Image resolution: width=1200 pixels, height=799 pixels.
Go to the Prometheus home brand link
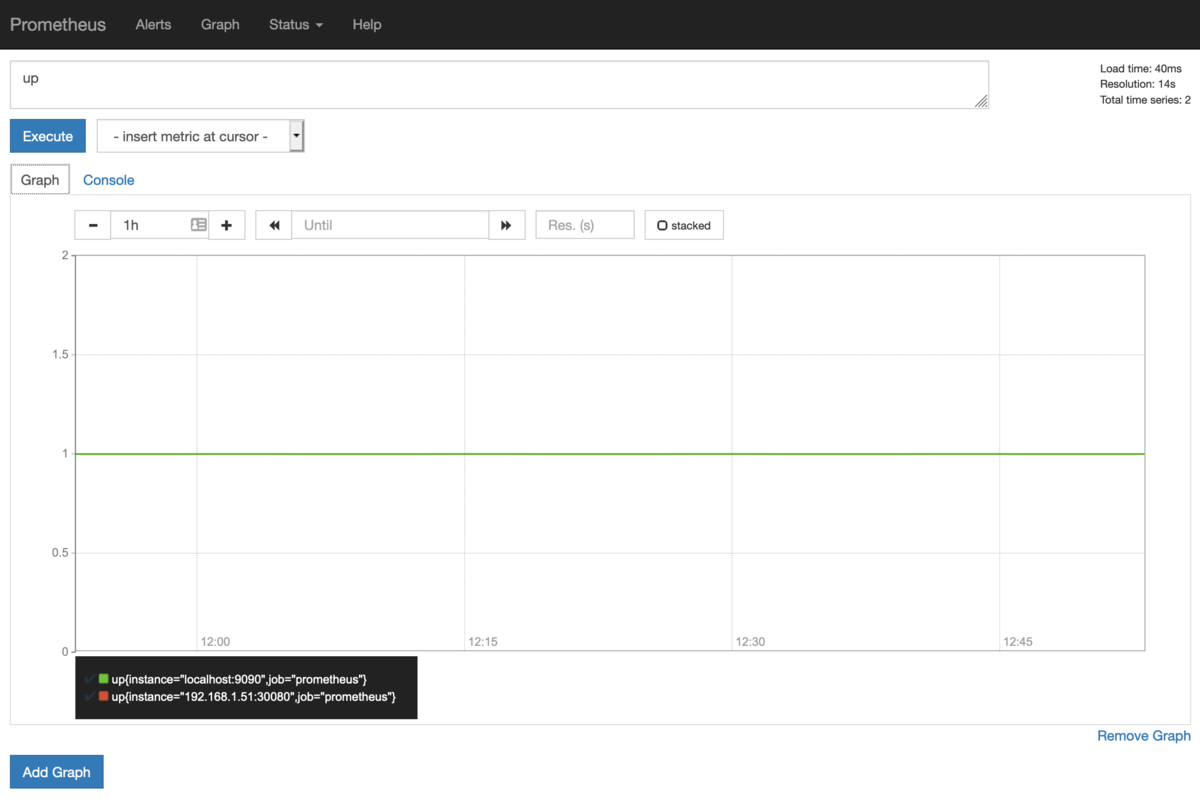tap(58, 25)
